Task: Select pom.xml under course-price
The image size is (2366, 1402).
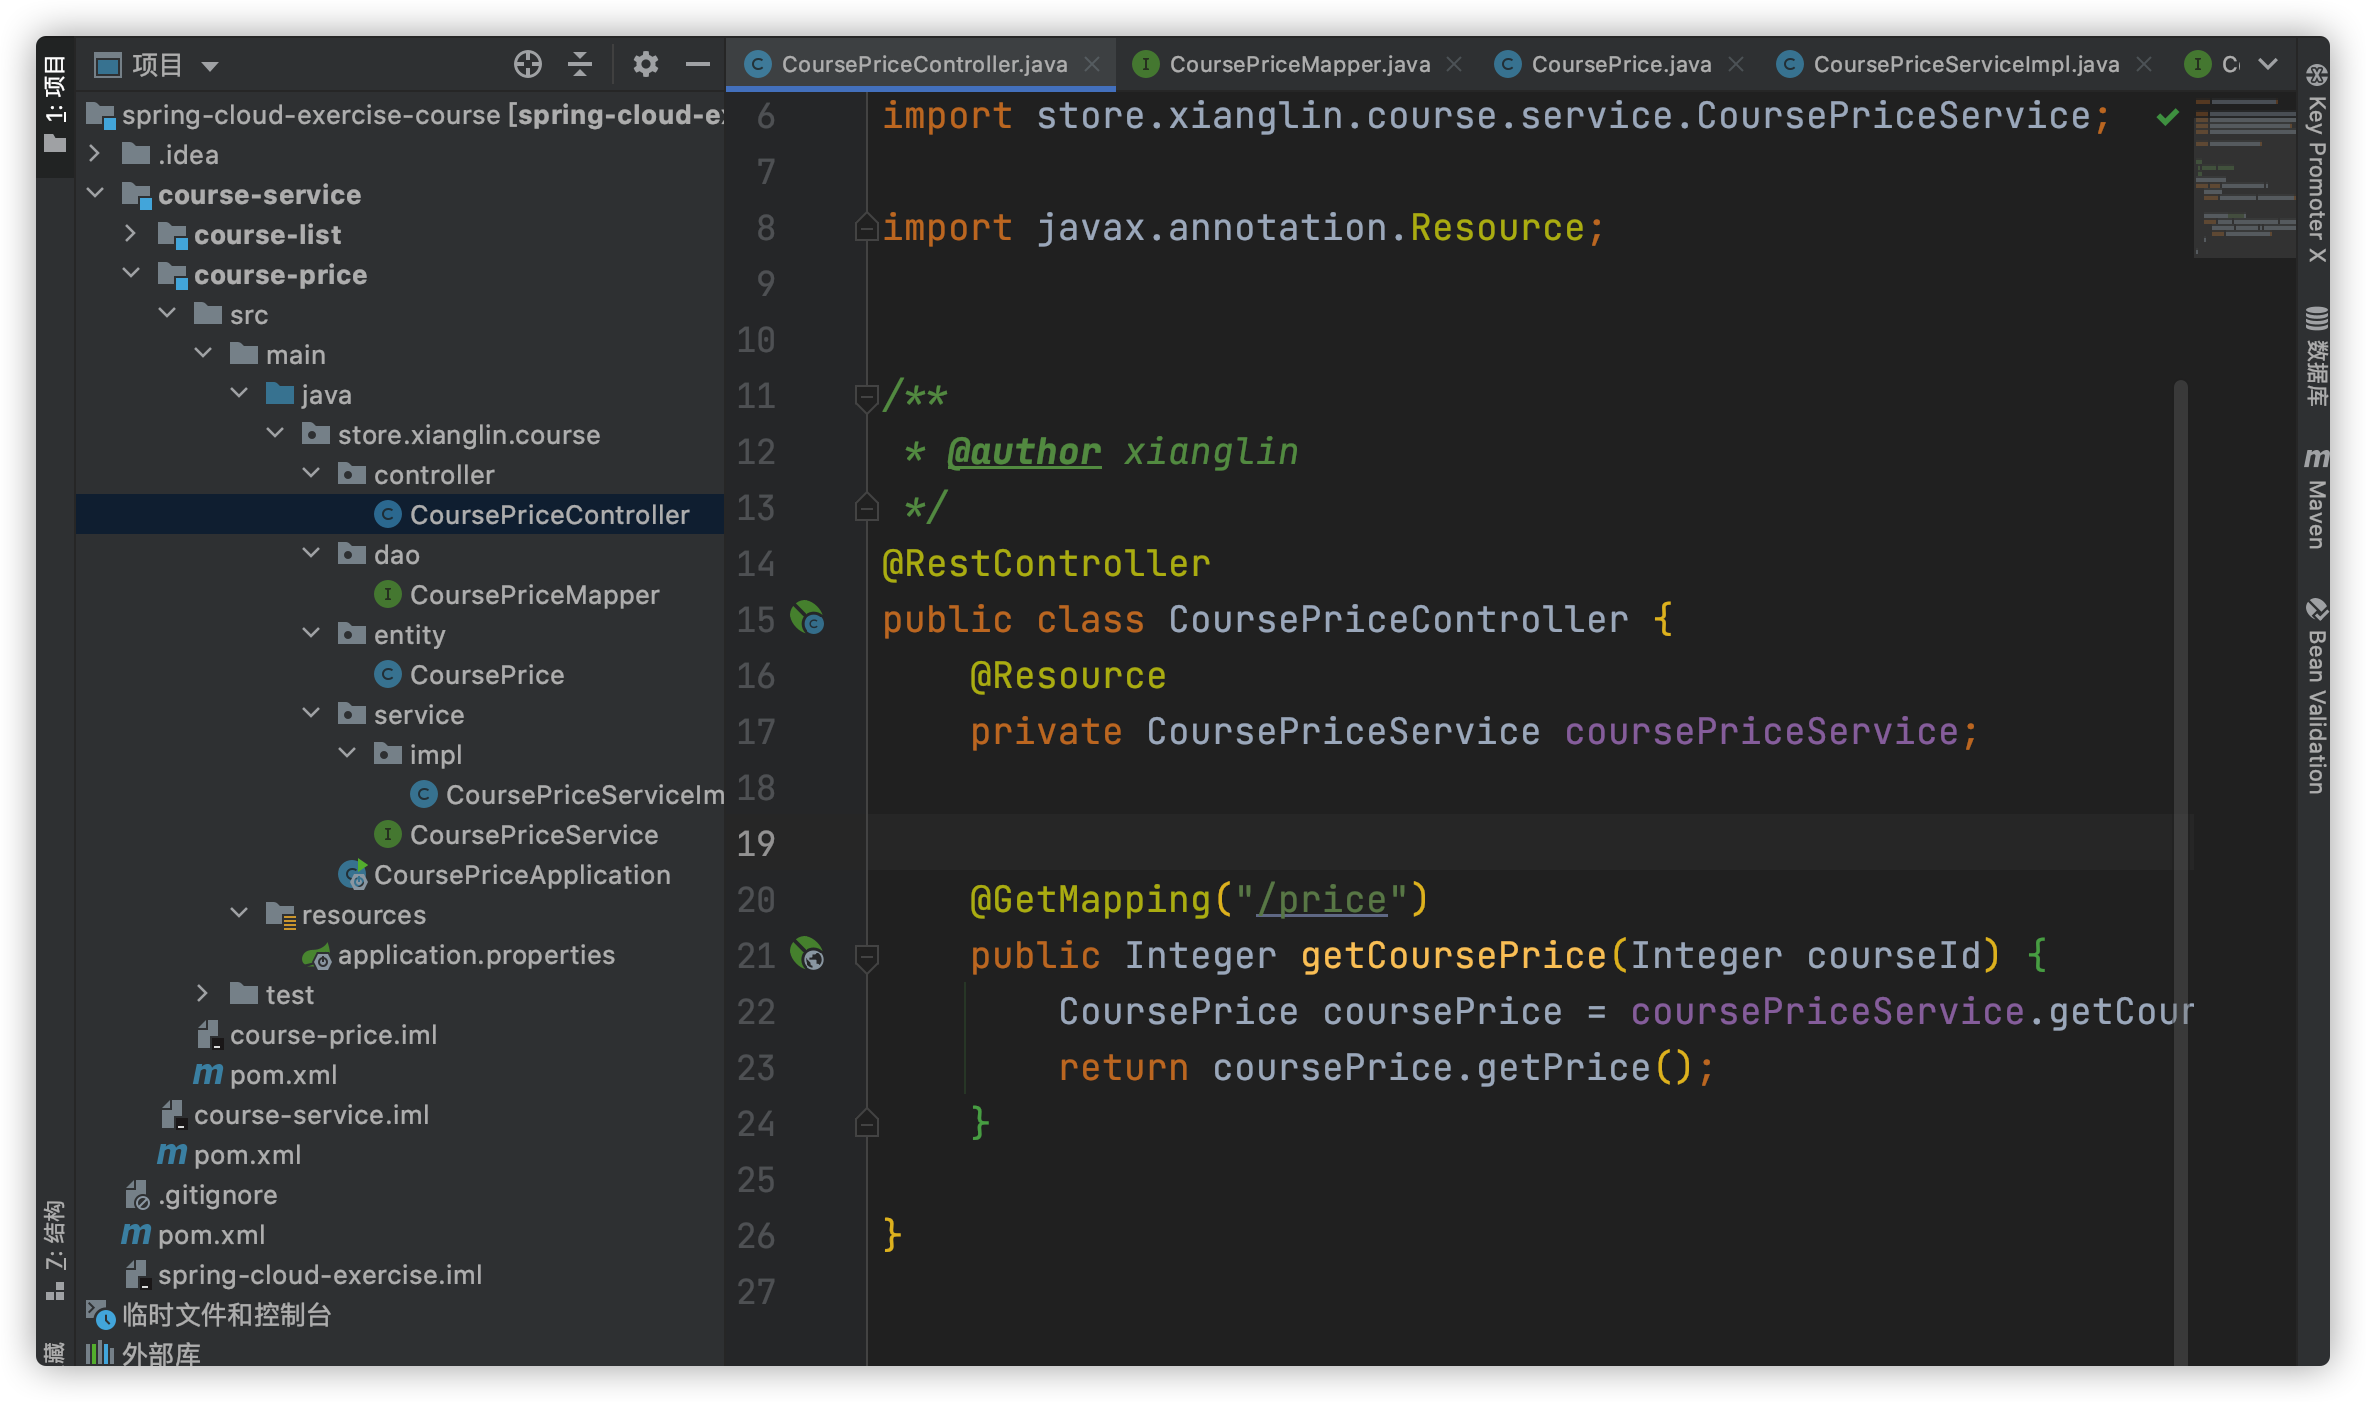Action: click(x=266, y=1074)
